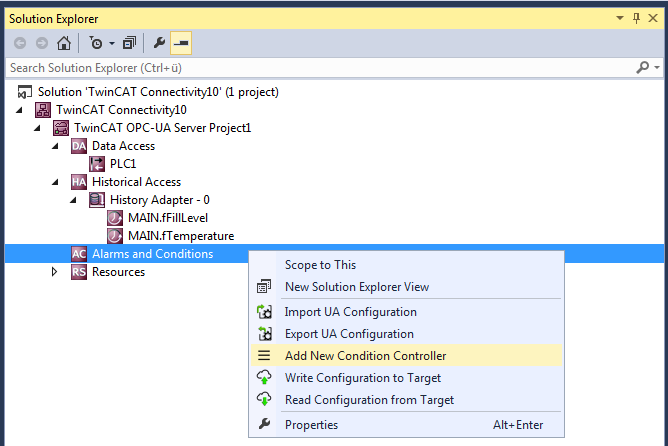Click the Properties wrench icon in context menu

(x=264, y=424)
